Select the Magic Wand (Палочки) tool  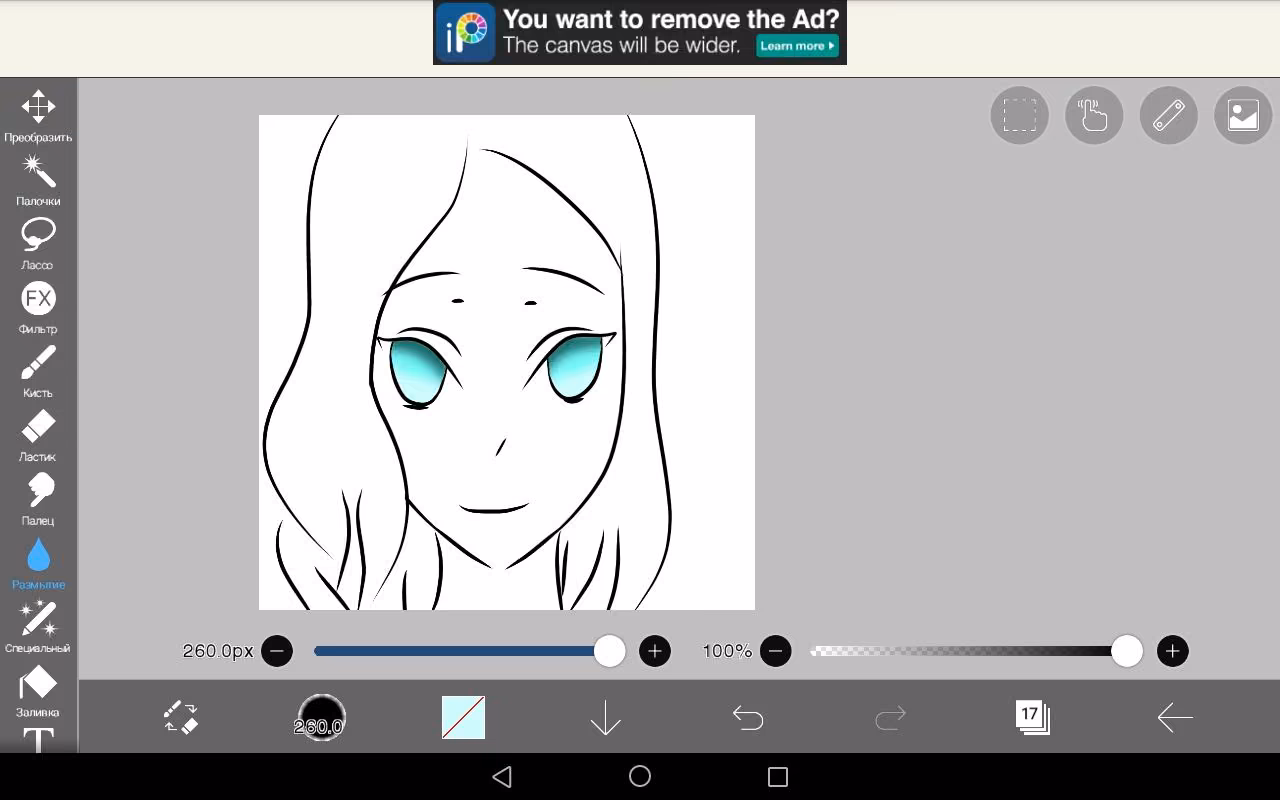click(38, 179)
